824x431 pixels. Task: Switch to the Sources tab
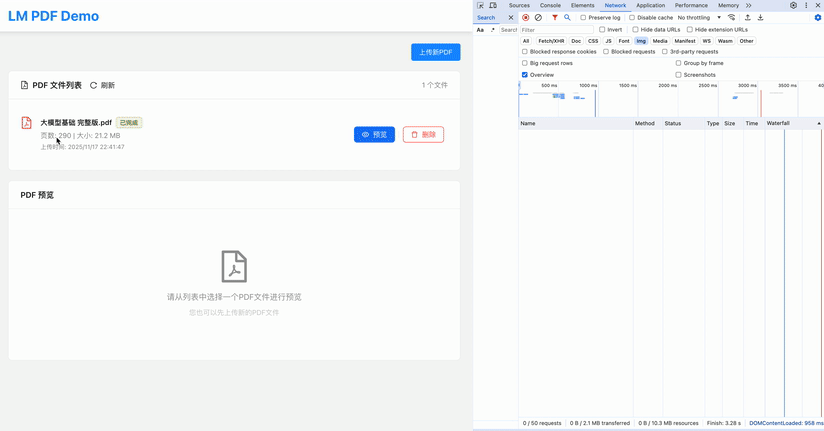(519, 5)
